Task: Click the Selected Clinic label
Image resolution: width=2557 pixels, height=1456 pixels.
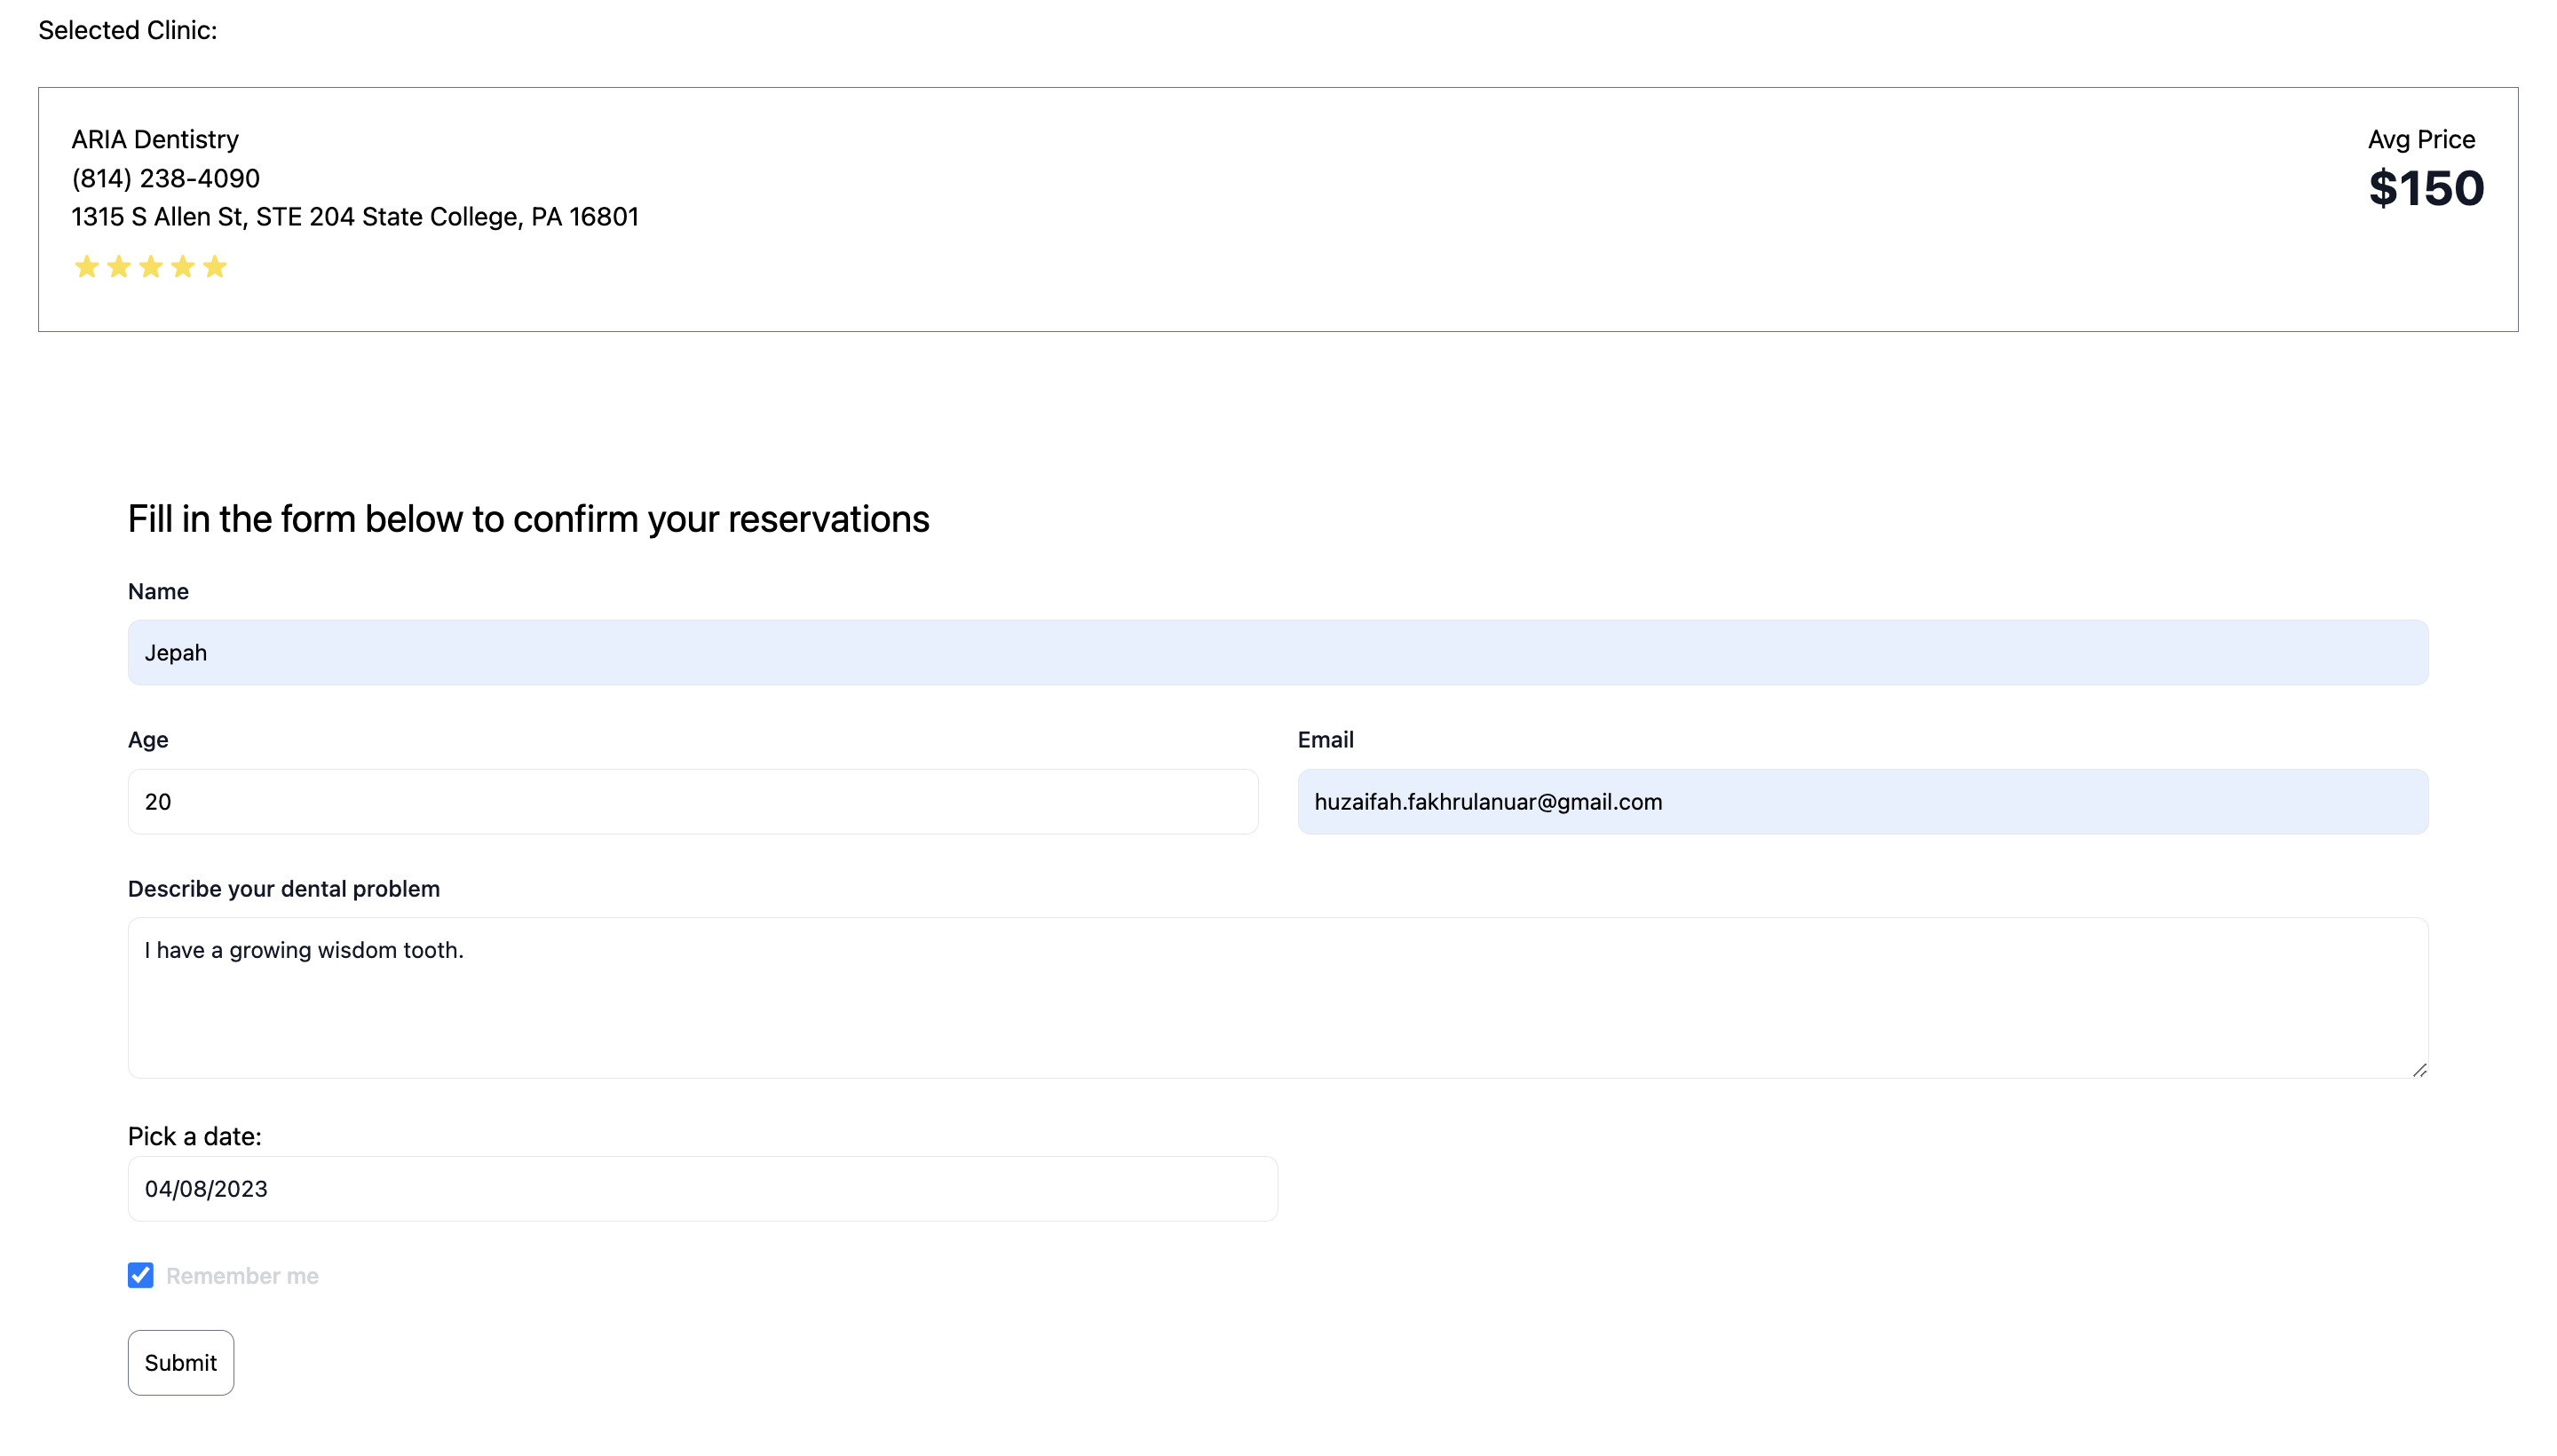Action: click(x=127, y=30)
